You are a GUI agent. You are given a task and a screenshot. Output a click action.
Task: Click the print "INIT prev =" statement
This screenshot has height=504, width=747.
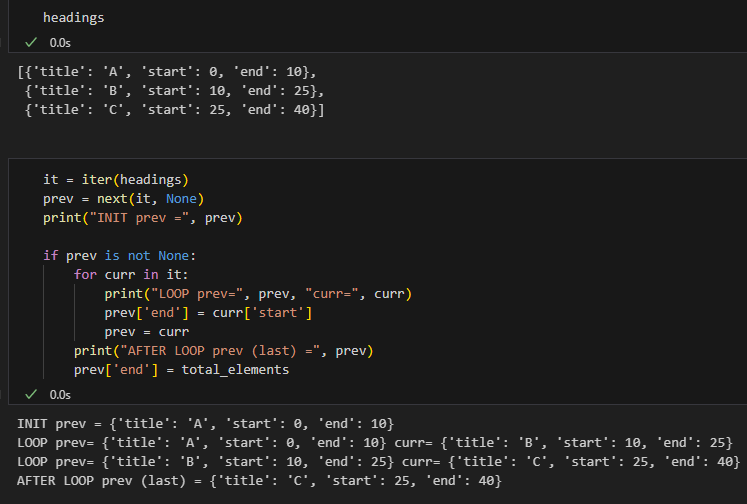[142, 218]
